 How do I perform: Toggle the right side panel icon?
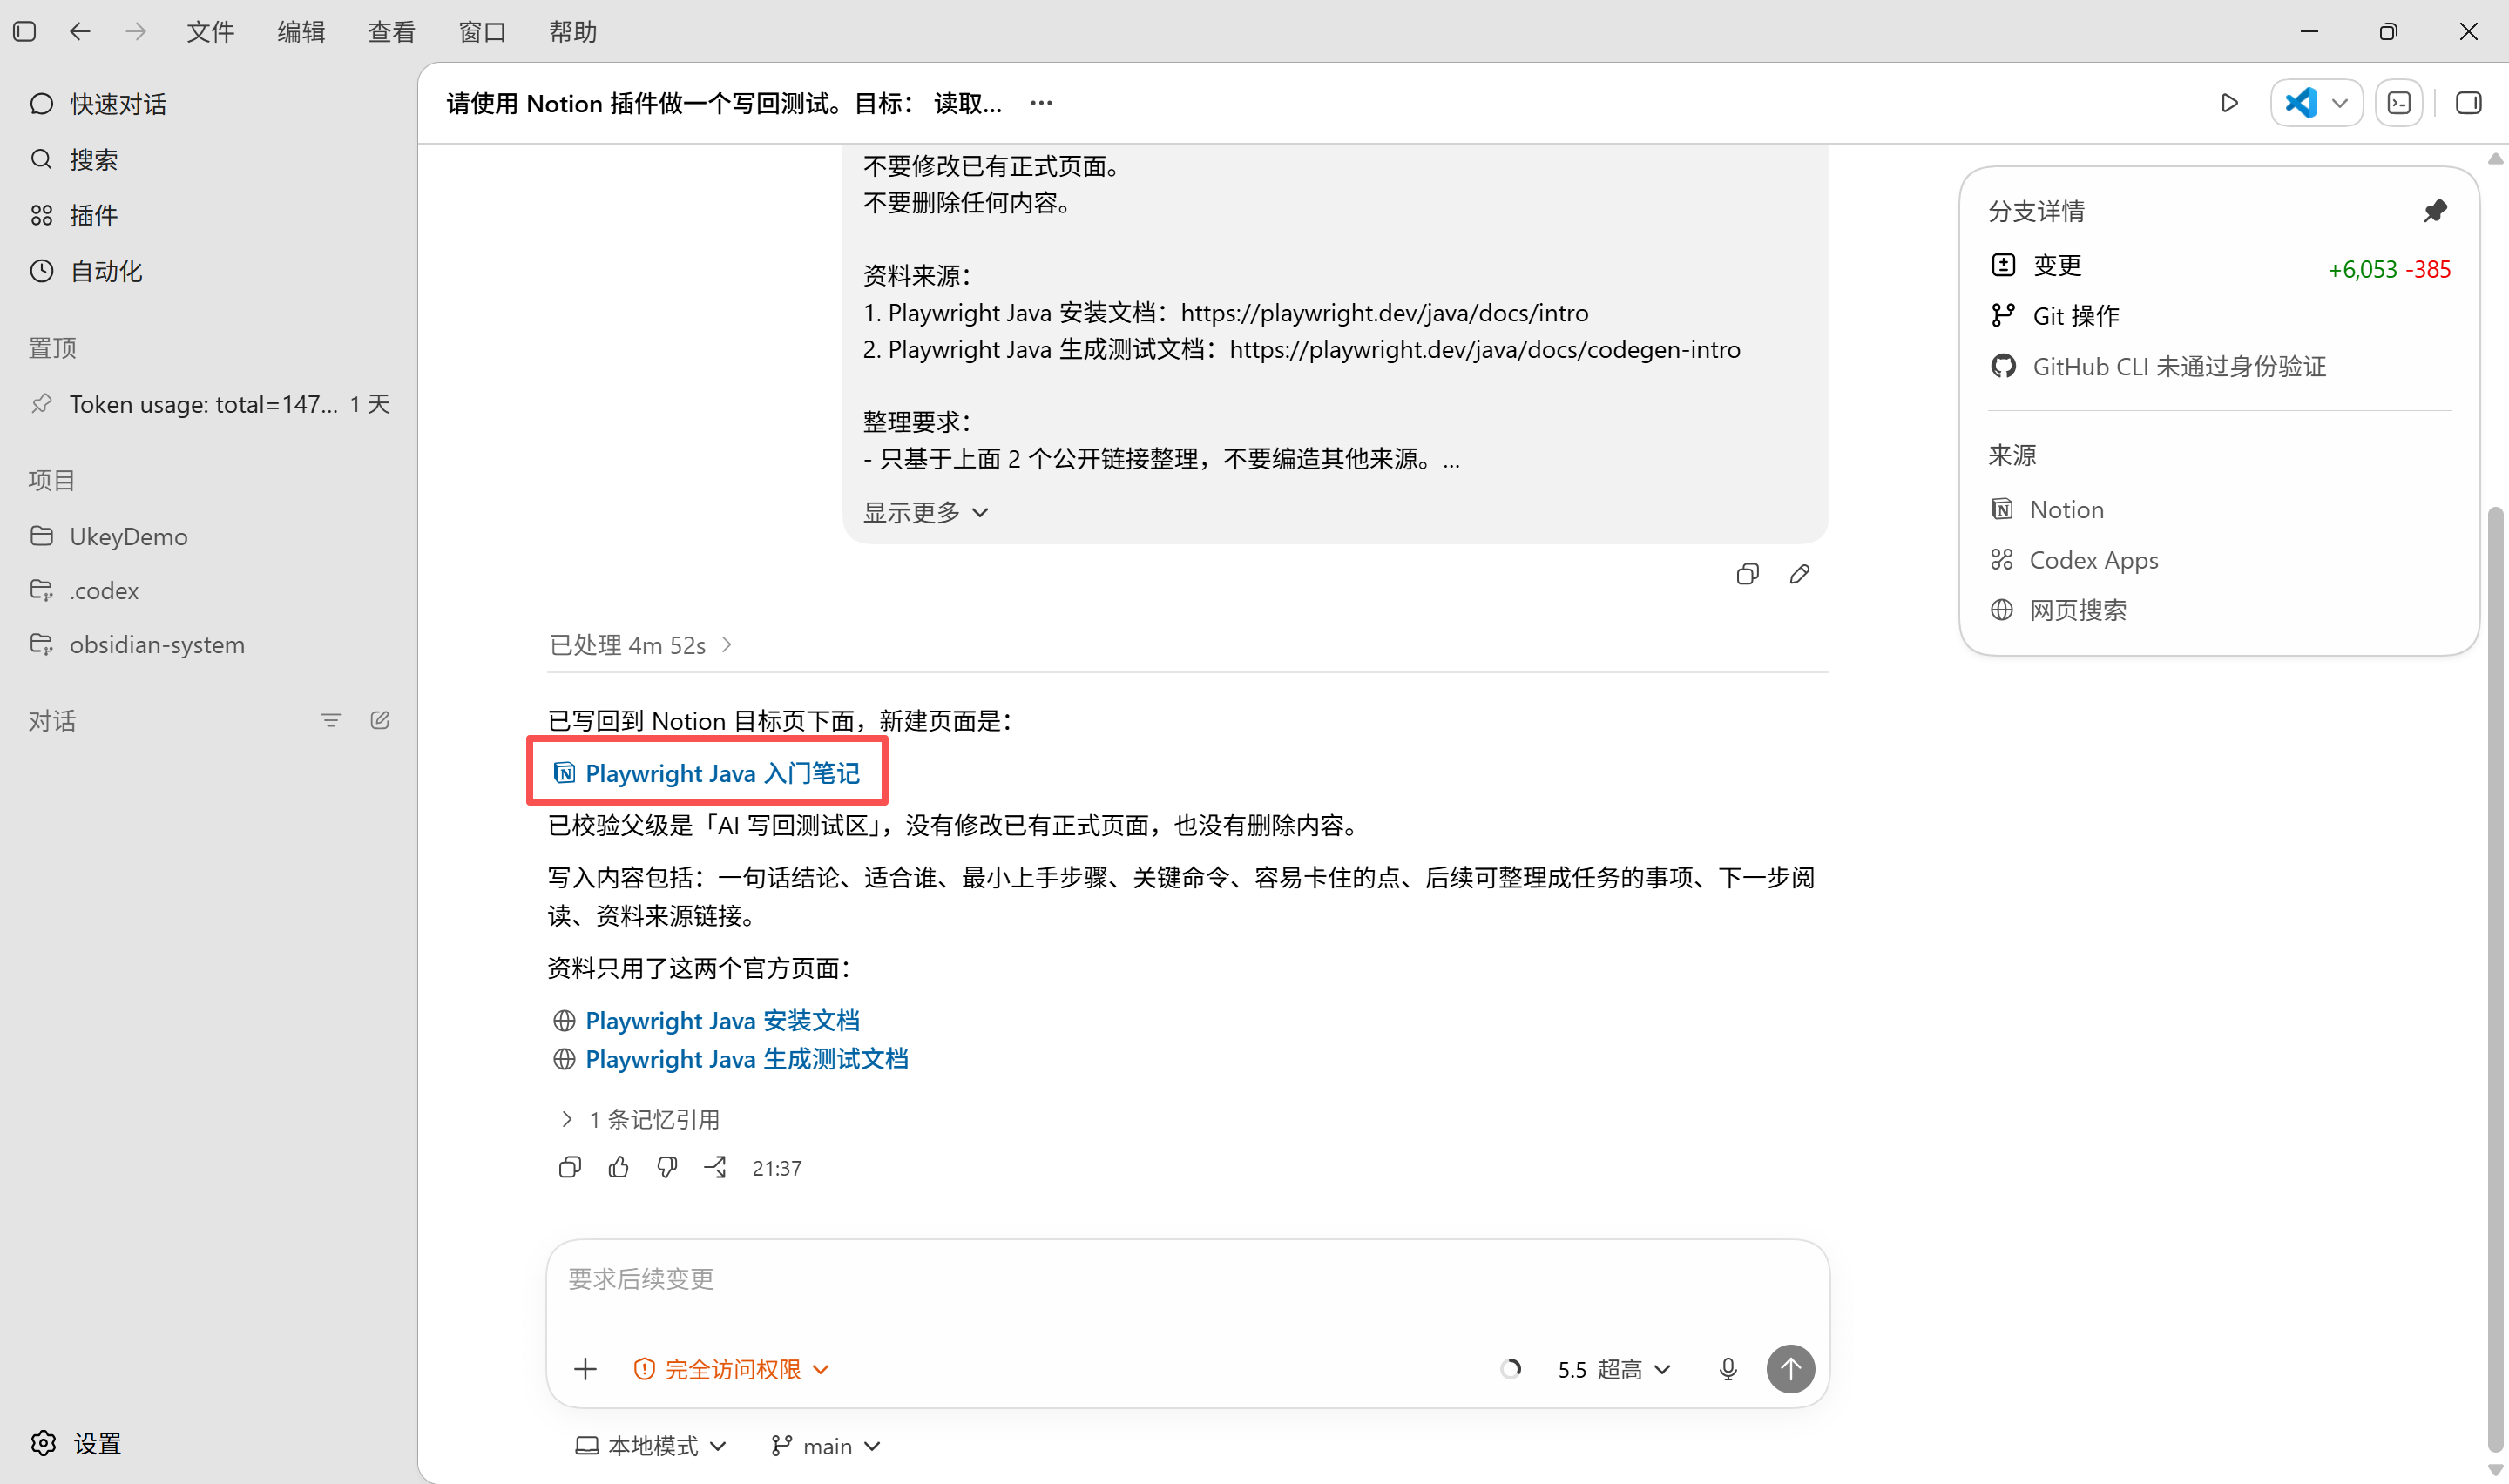(2469, 103)
